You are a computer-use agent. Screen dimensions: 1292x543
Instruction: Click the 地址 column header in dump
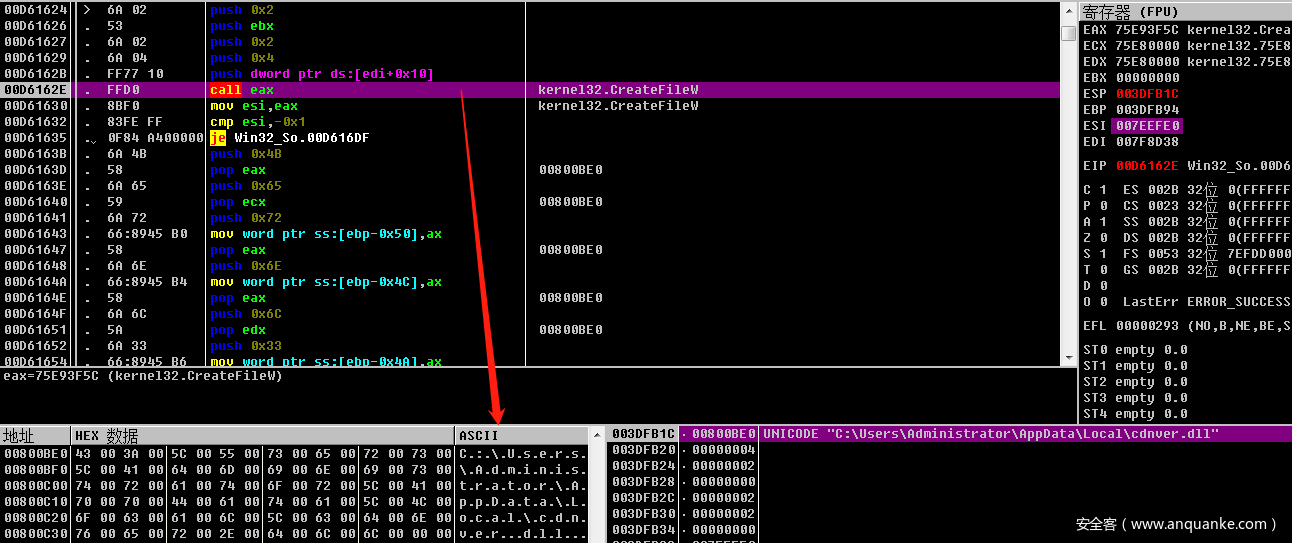tap(20, 436)
